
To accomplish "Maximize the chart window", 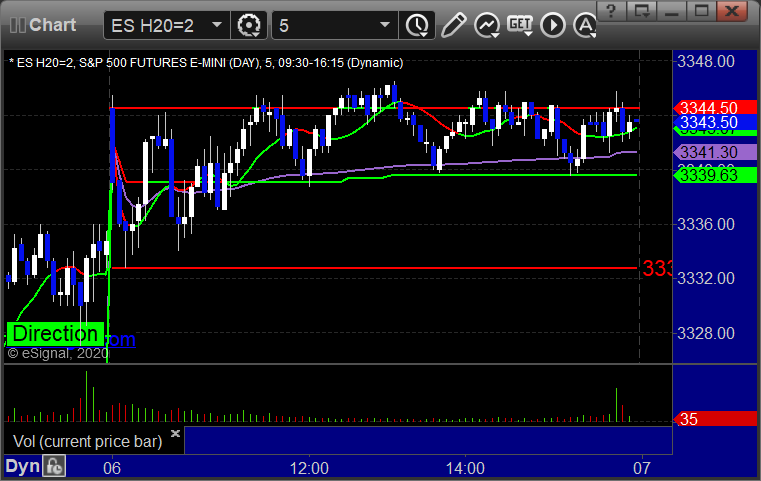I will tap(701, 10).
